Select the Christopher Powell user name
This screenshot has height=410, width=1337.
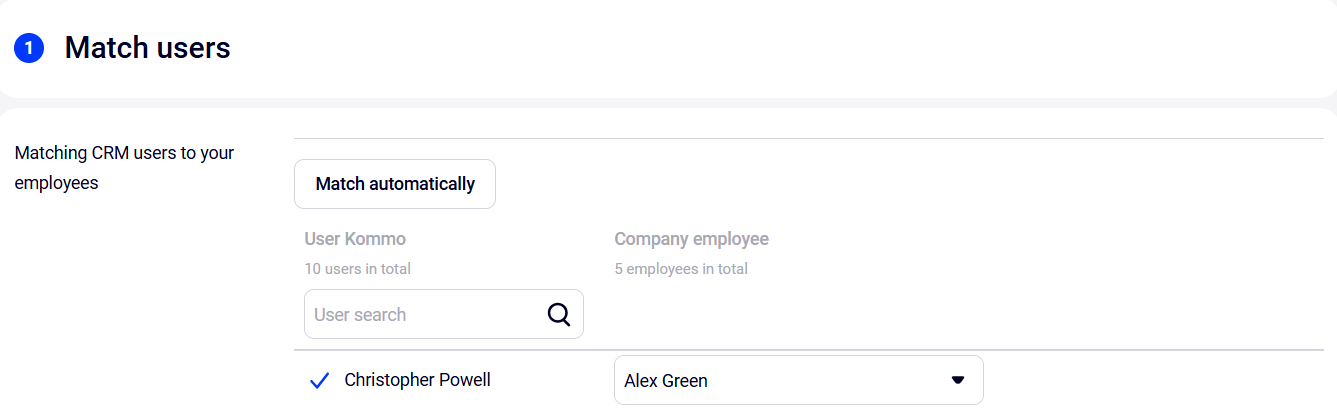coord(417,380)
